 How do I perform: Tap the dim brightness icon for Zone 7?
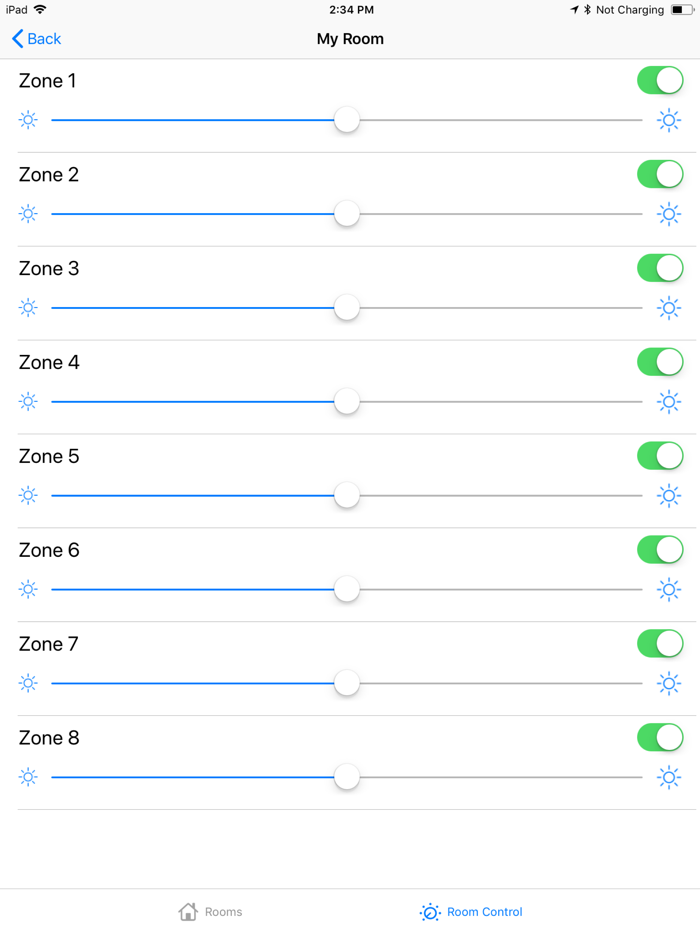(x=28, y=684)
